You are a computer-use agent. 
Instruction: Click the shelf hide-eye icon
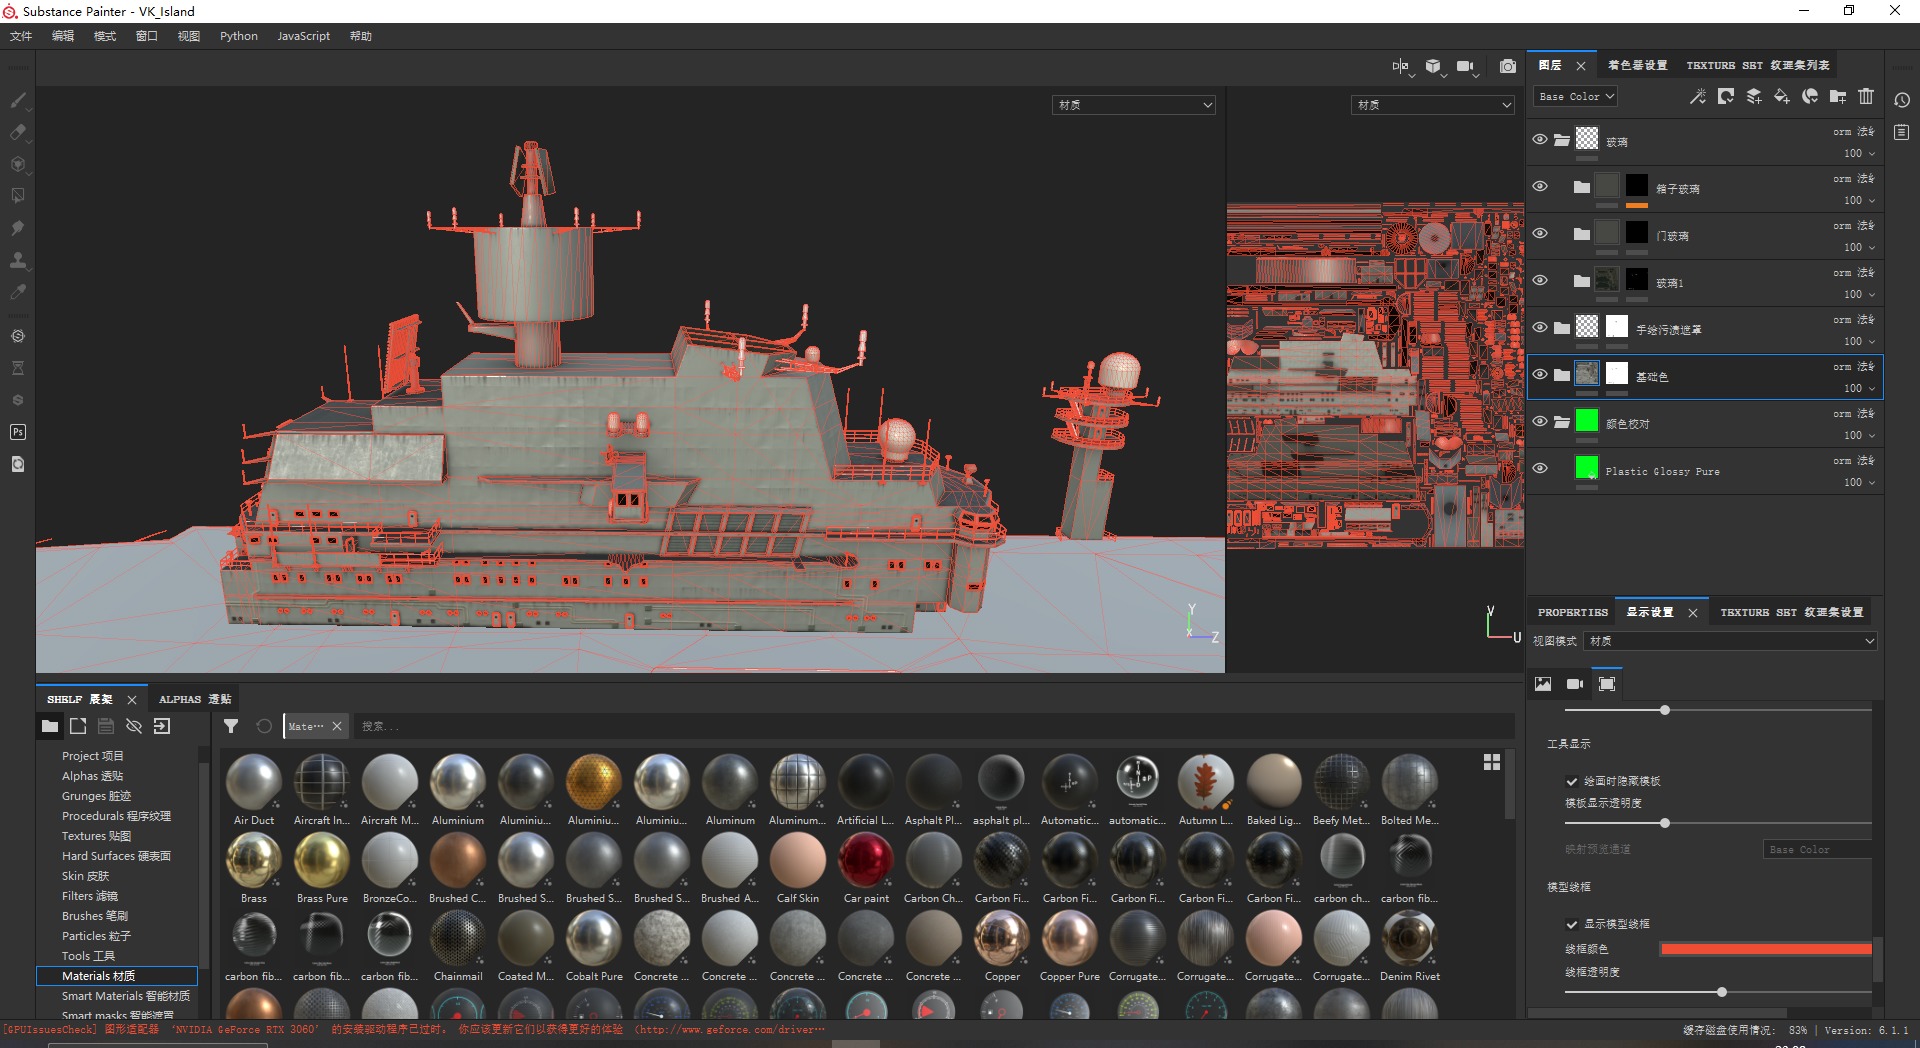pyautogui.click(x=134, y=726)
